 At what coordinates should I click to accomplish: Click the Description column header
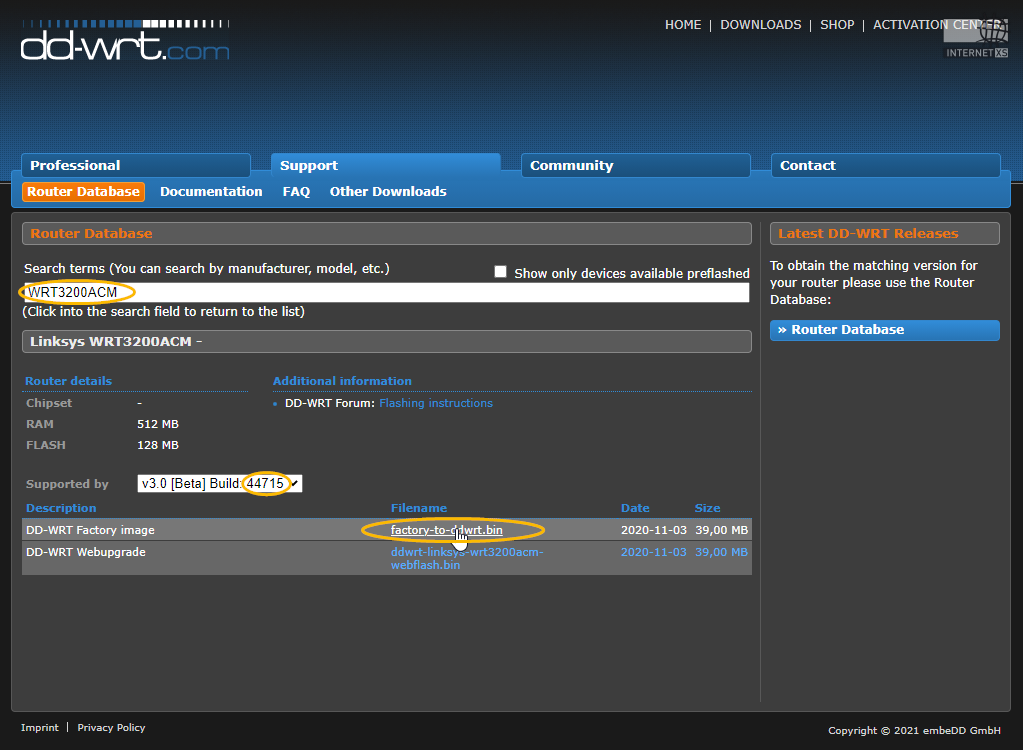(61, 508)
